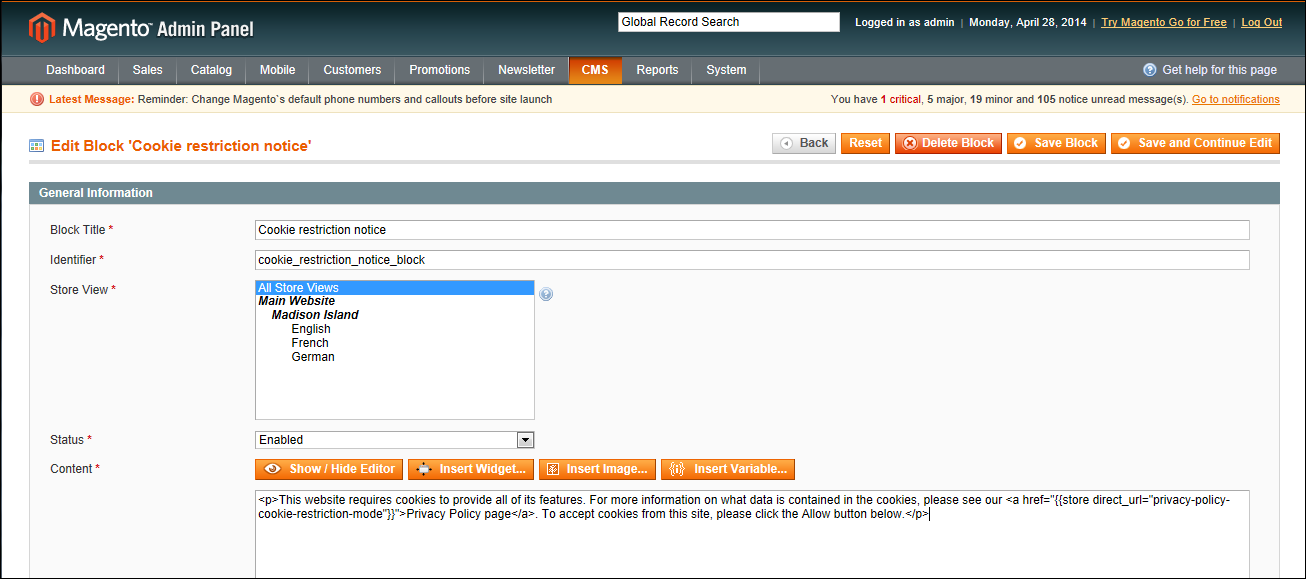
Task: Select Main Website in Store View list
Action: (297, 301)
